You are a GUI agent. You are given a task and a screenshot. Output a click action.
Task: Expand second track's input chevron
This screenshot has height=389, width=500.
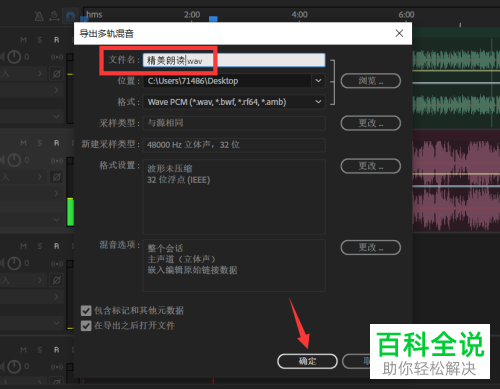coord(40,177)
